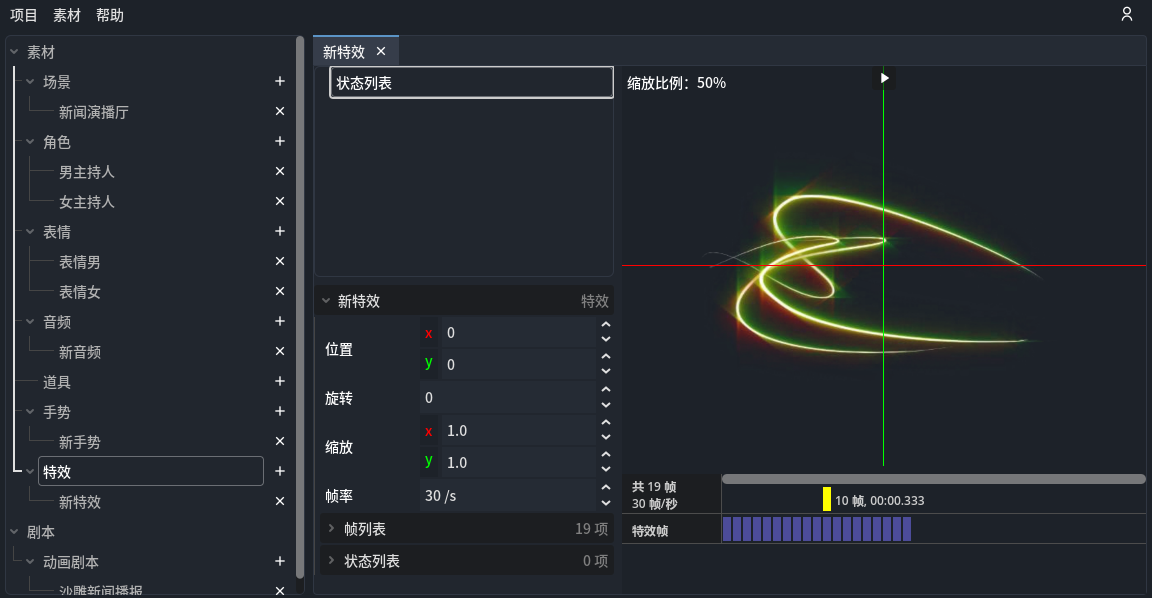The image size is (1152, 598).
Task: Open the user profile icon
Action: point(1127,15)
